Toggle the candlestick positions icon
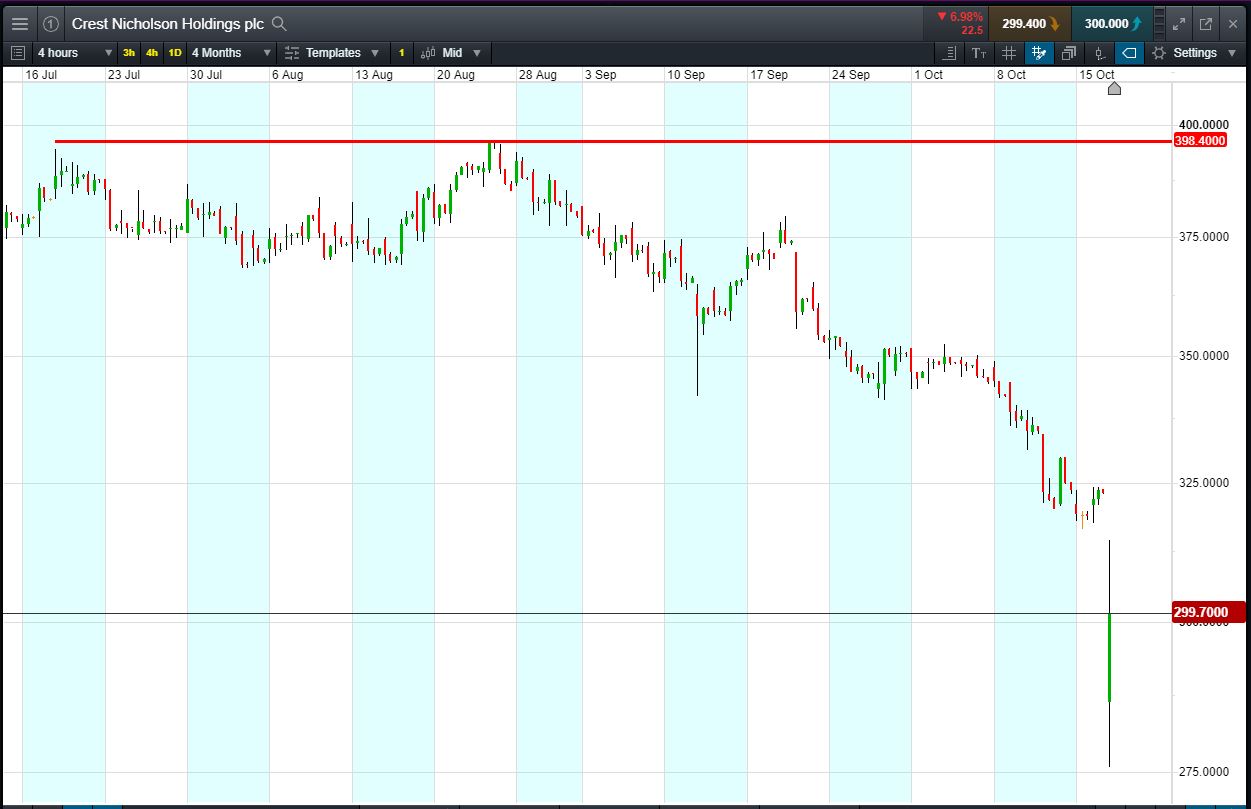The width and height of the screenshot is (1251, 809). [x=1099, y=53]
